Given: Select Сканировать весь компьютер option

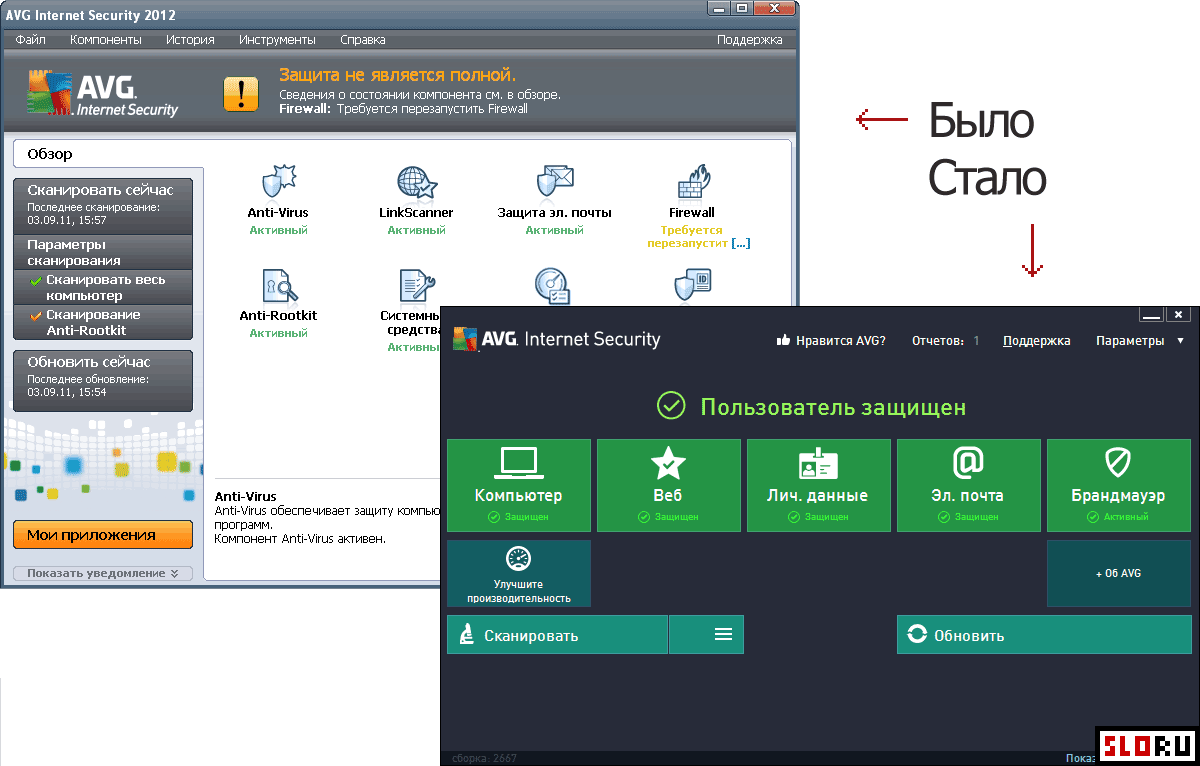Looking at the screenshot, I should 103,288.
